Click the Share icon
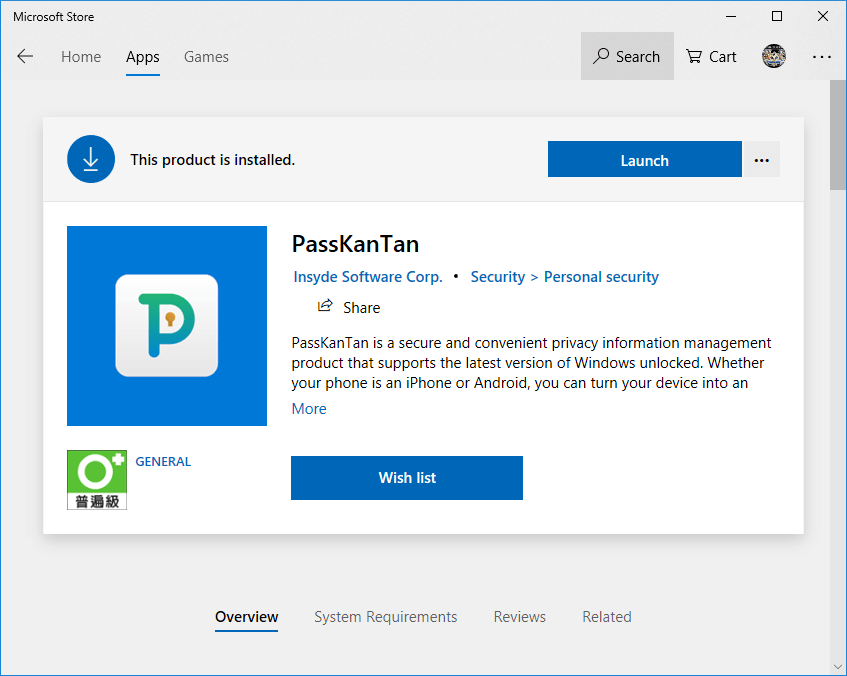847x676 pixels. point(325,306)
